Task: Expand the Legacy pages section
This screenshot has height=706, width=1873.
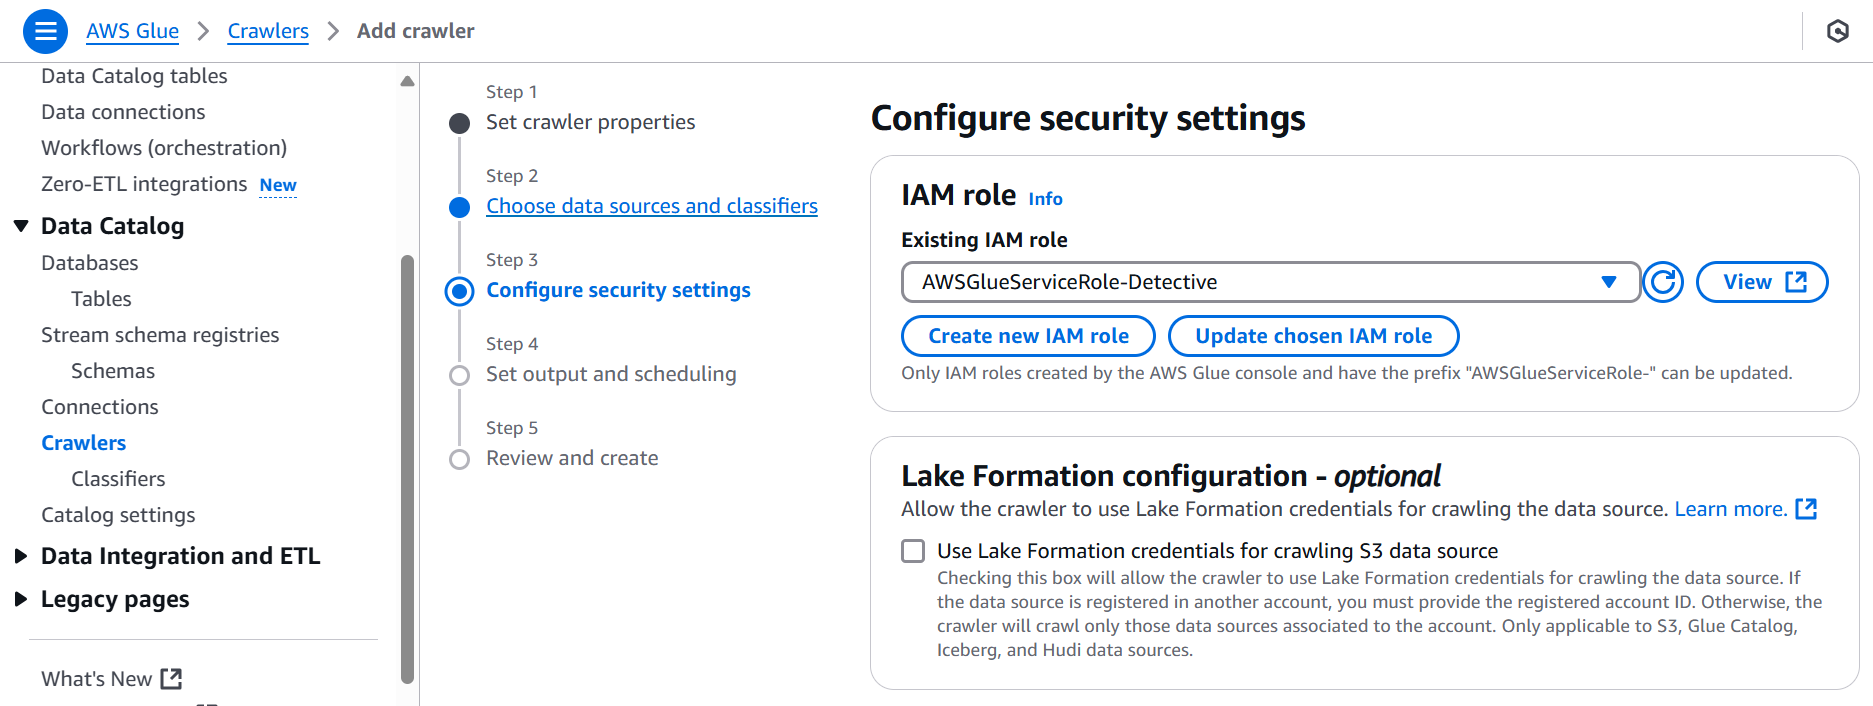Action: tap(21, 599)
